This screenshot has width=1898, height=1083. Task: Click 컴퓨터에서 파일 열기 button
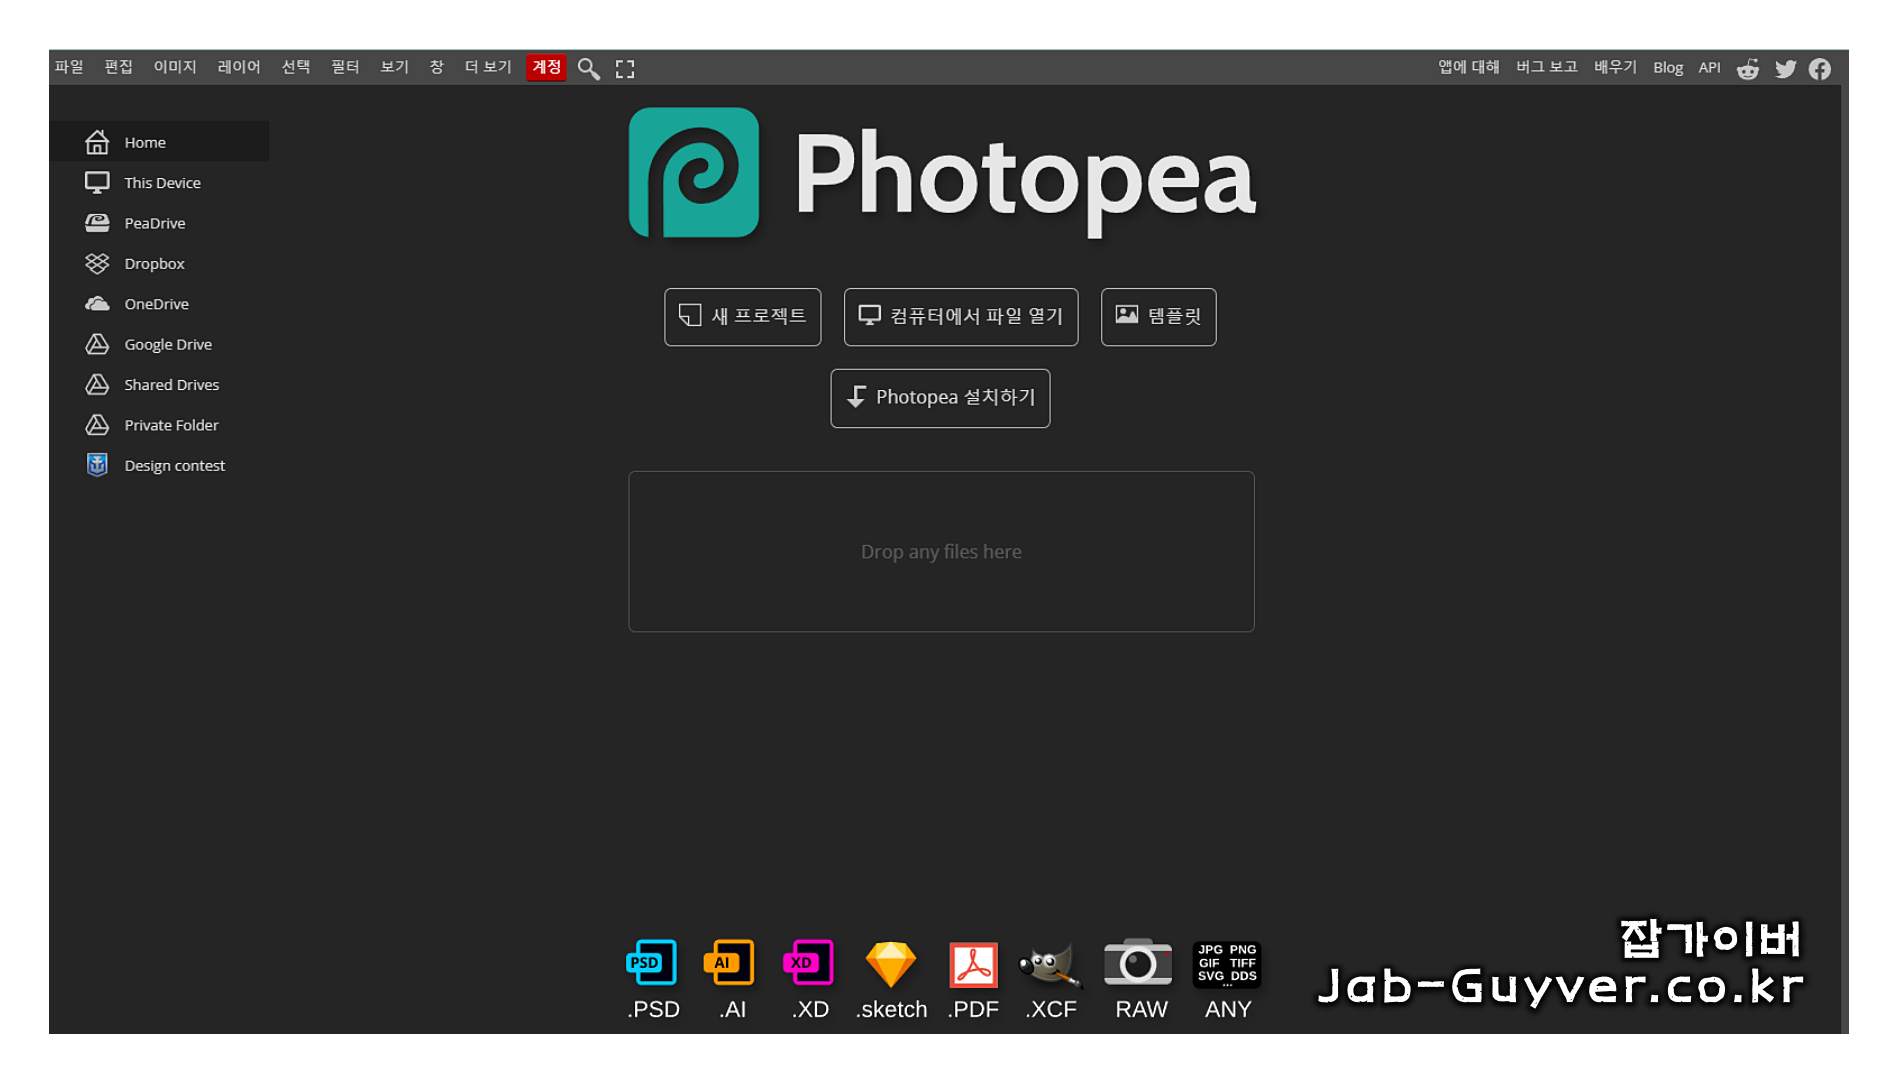click(961, 317)
